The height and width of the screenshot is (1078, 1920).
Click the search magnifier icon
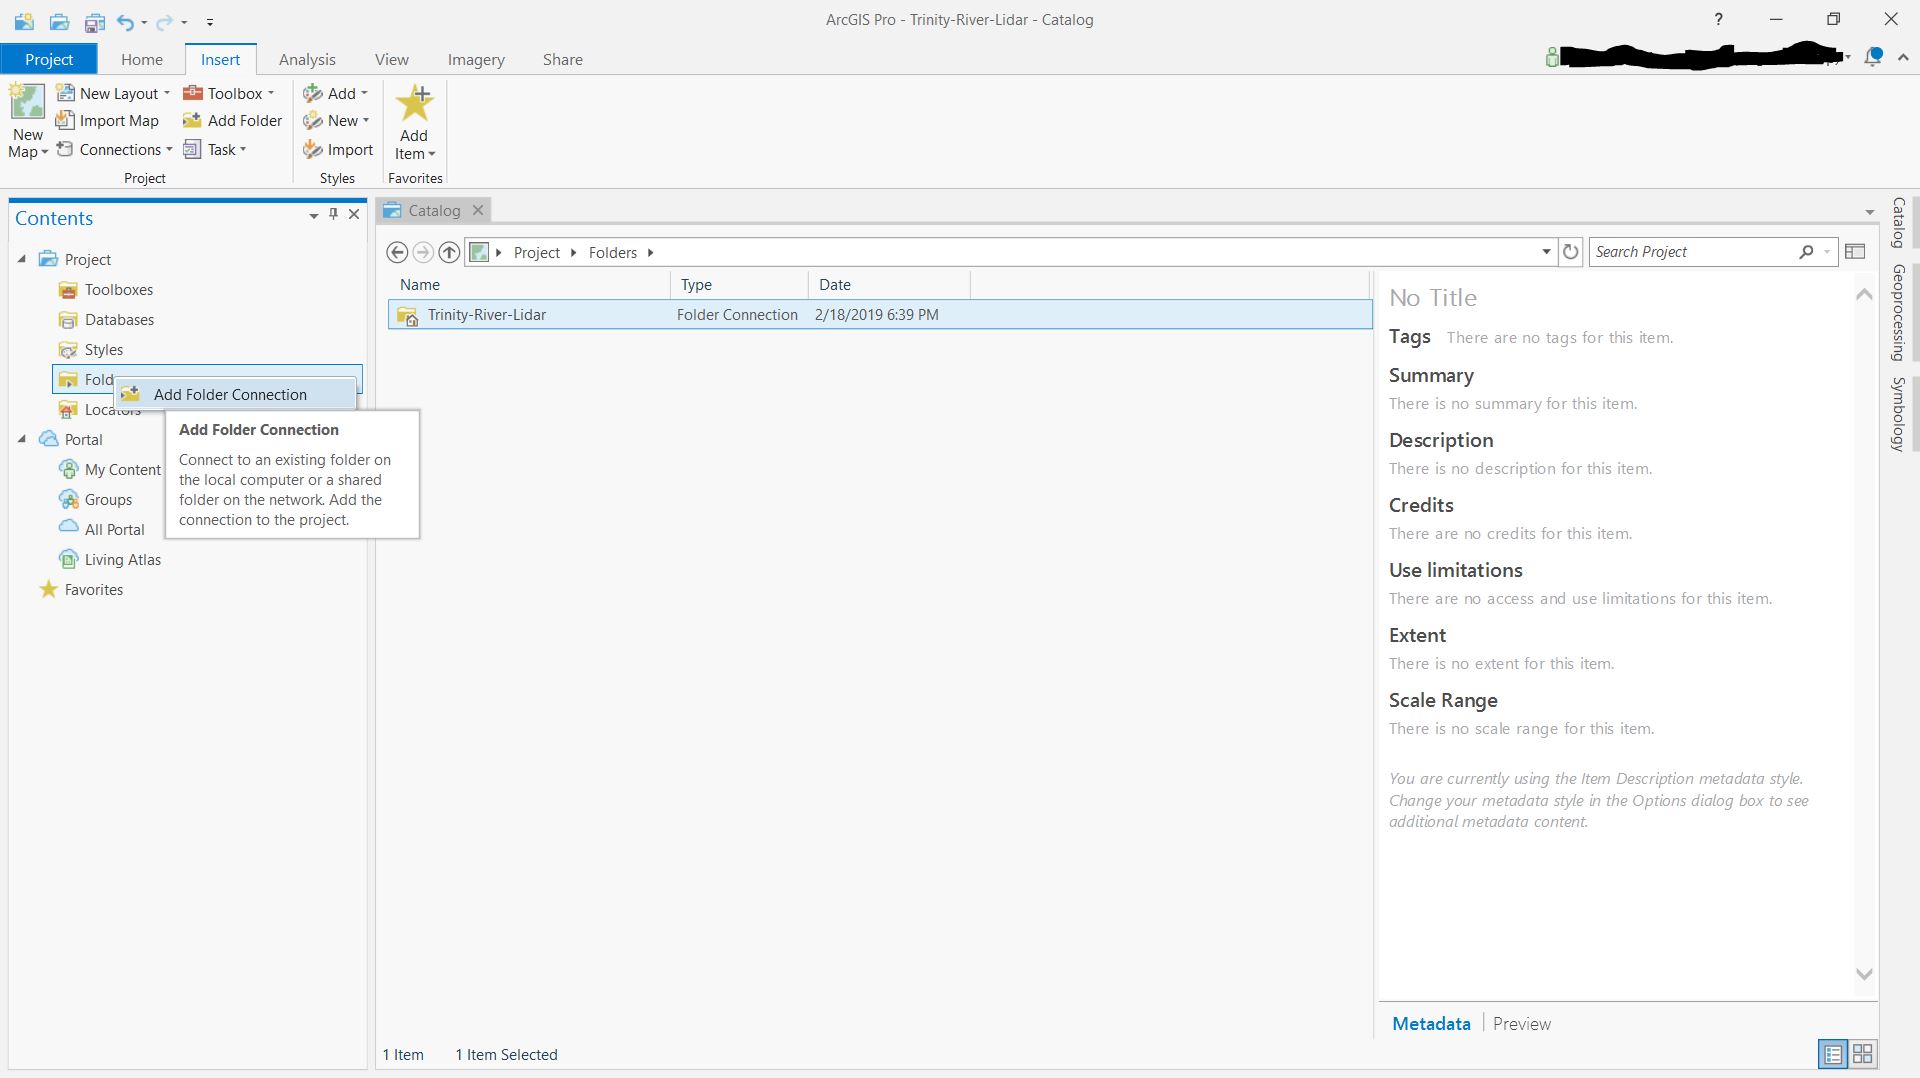[1806, 252]
